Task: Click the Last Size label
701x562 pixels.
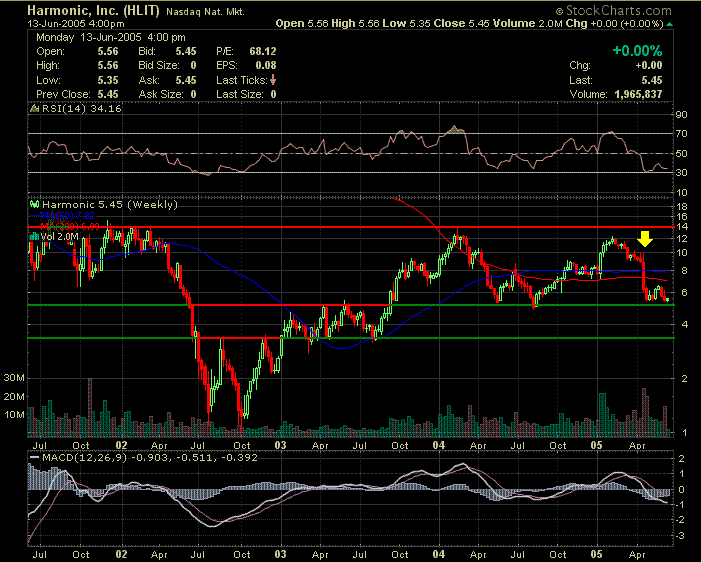Action: [x=240, y=94]
